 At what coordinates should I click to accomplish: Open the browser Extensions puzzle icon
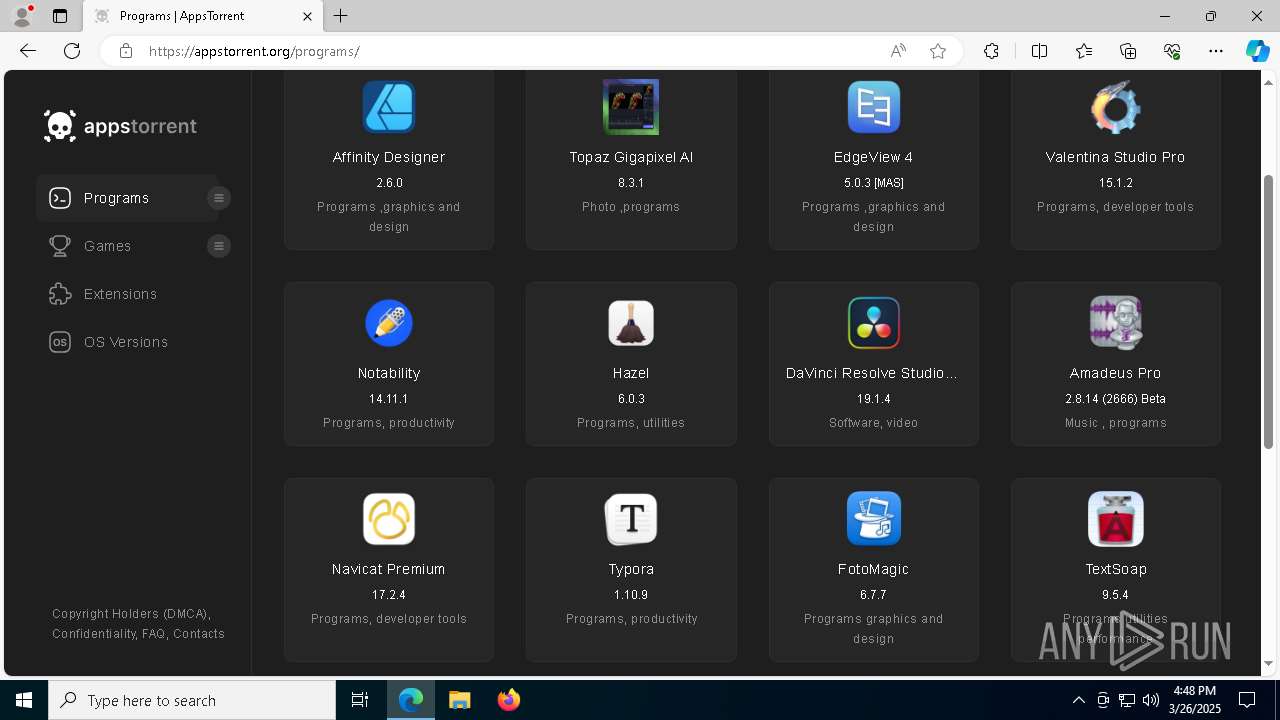click(991, 51)
